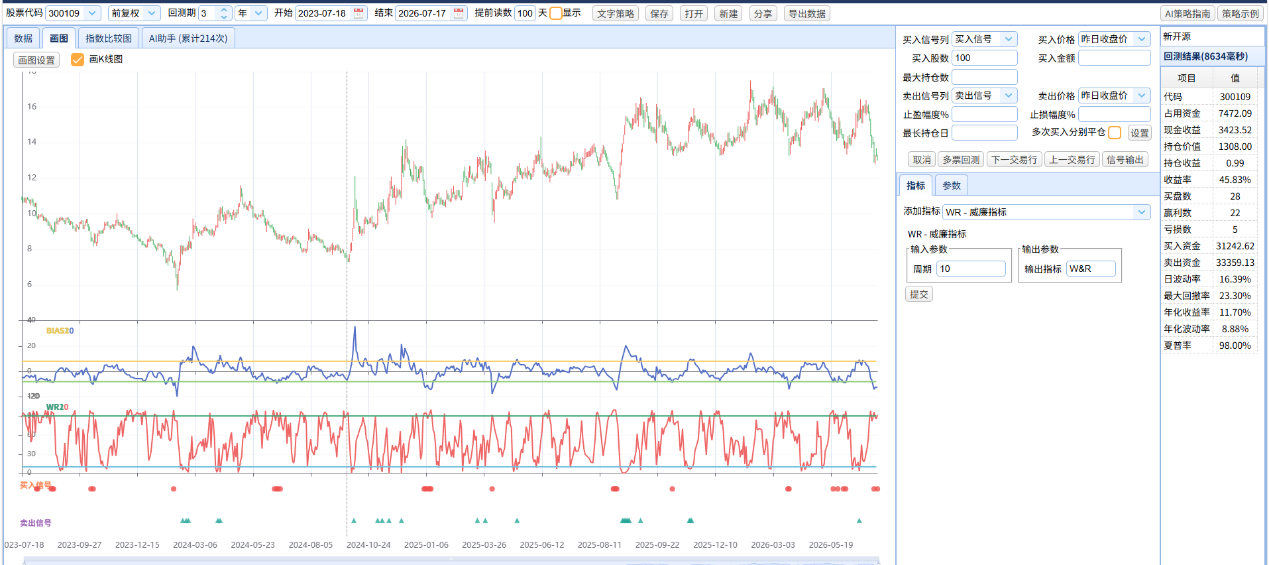Toggle the 画K线图 checkbox
The width and height of the screenshot is (1269, 565).
(77, 60)
